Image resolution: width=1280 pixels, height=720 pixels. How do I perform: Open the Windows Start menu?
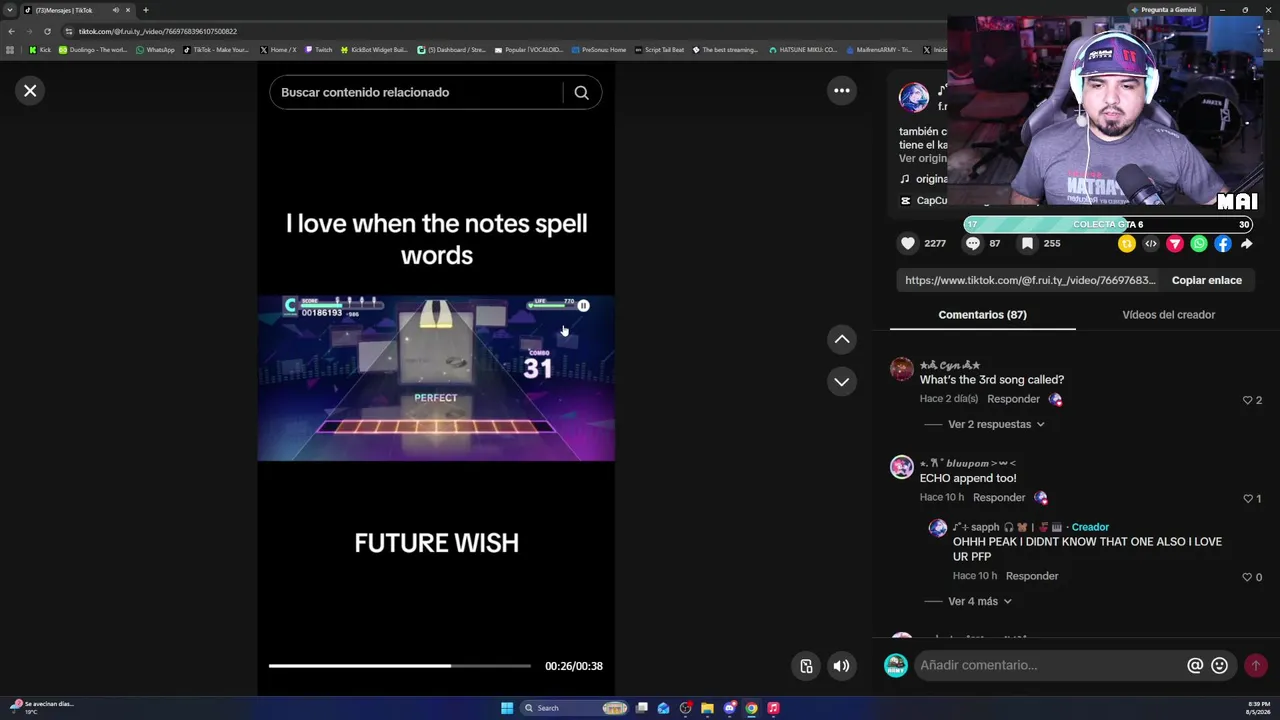click(x=507, y=708)
